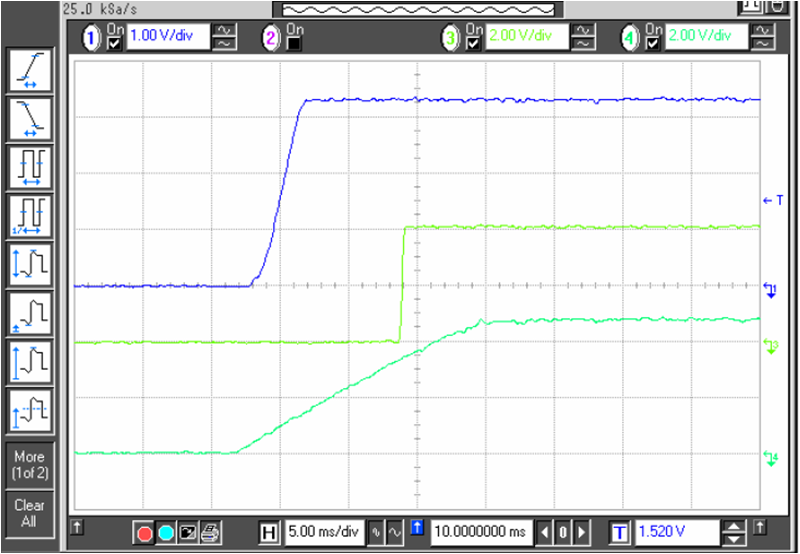The image size is (800, 554).
Task: Decrease trigger level with down stepper arrow
Action: click(734, 539)
